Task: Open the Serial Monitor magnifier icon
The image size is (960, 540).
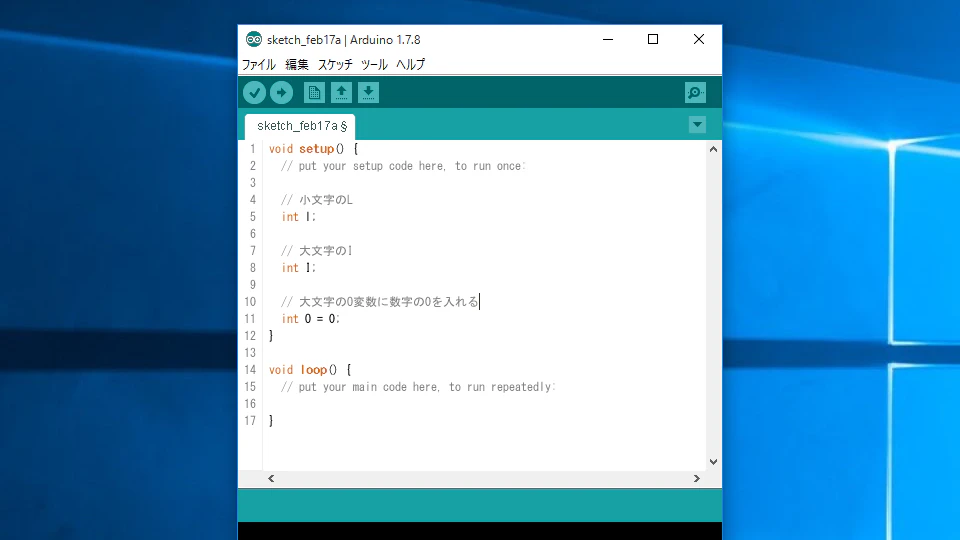Action: tap(695, 92)
